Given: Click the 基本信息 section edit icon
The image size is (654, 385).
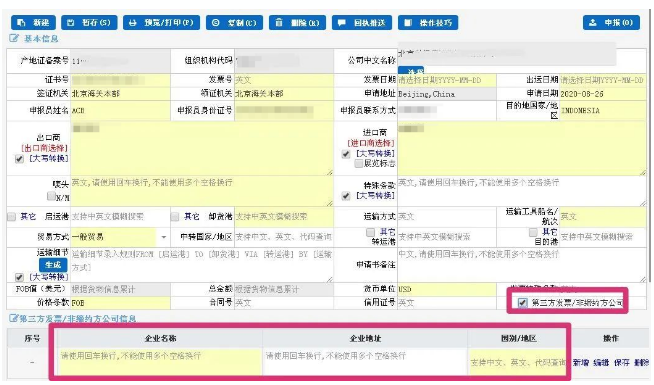Looking at the screenshot, I should click(x=14, y=38).
